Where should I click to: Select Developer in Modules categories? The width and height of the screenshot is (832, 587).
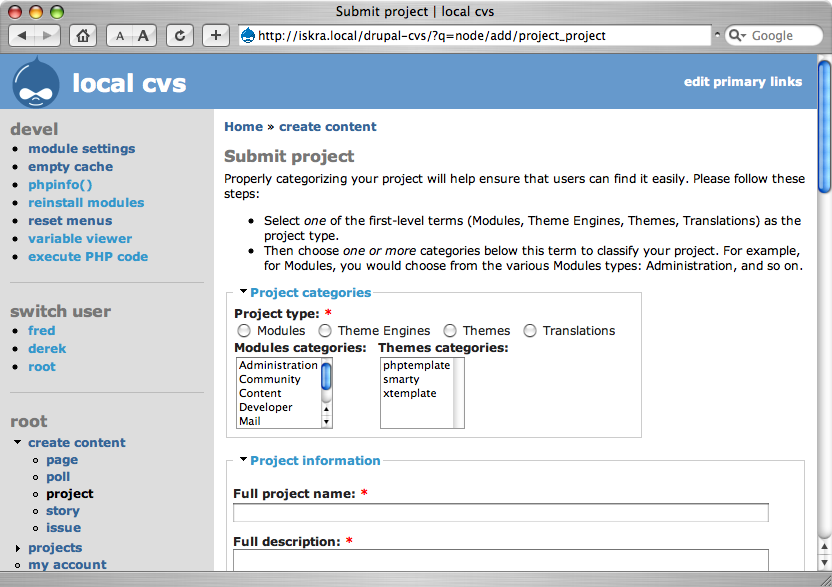(x=279, y=407)
